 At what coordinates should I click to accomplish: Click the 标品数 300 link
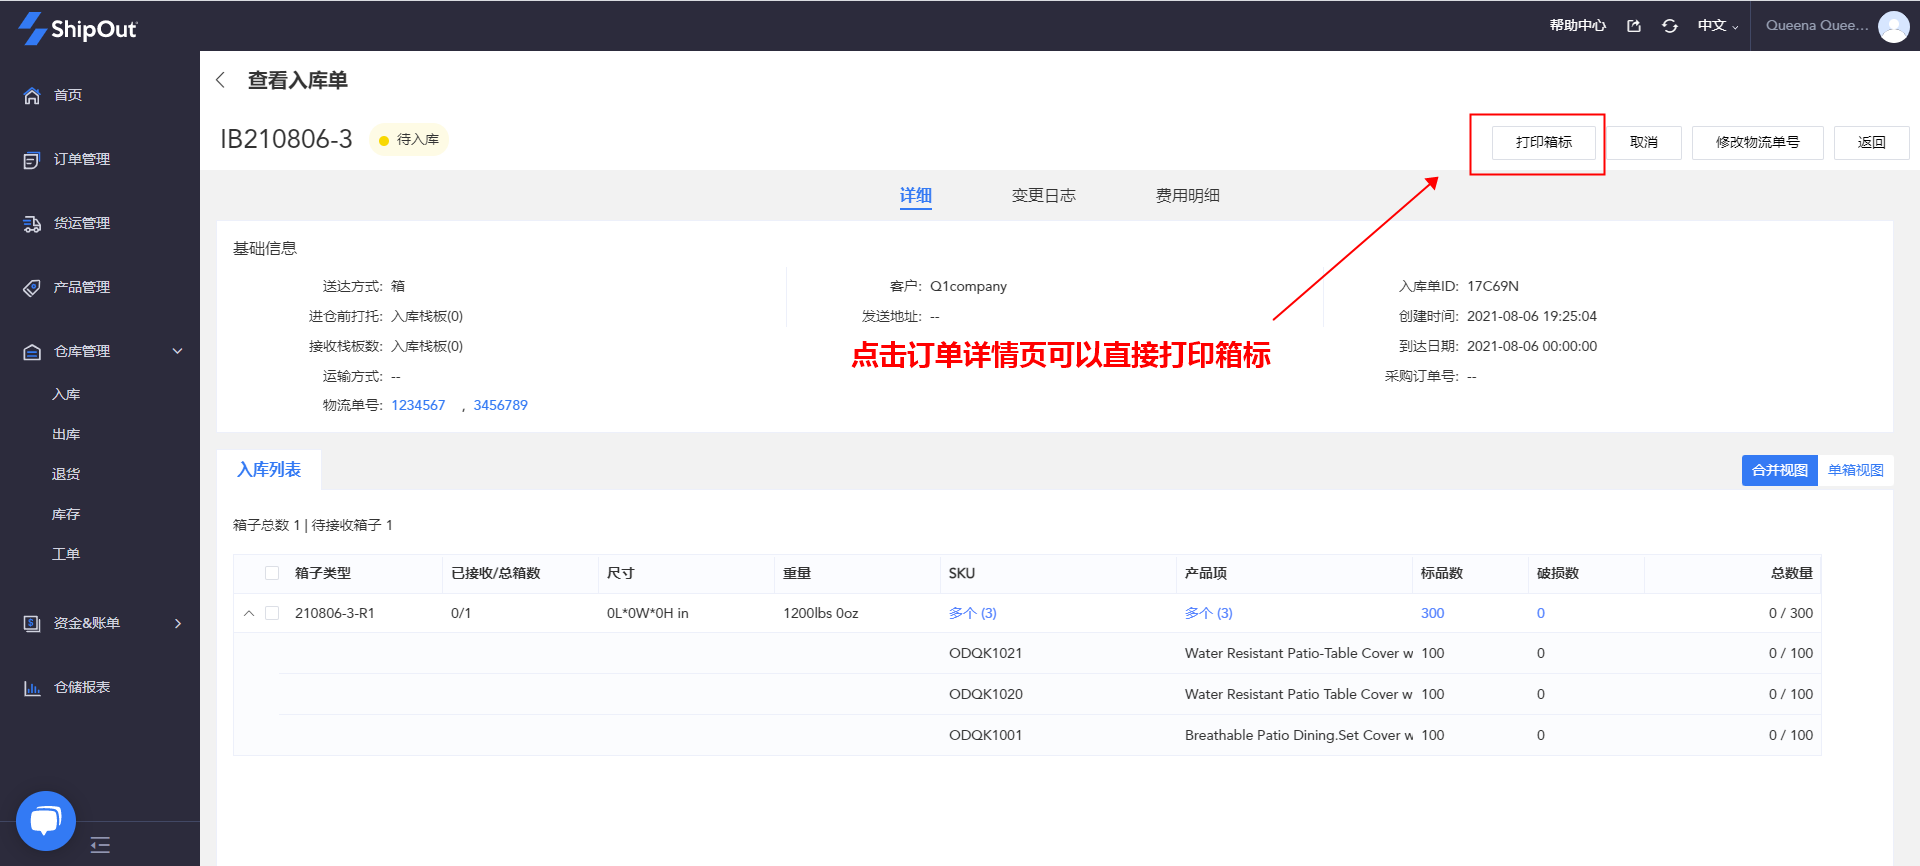(x=1433, y=613)
